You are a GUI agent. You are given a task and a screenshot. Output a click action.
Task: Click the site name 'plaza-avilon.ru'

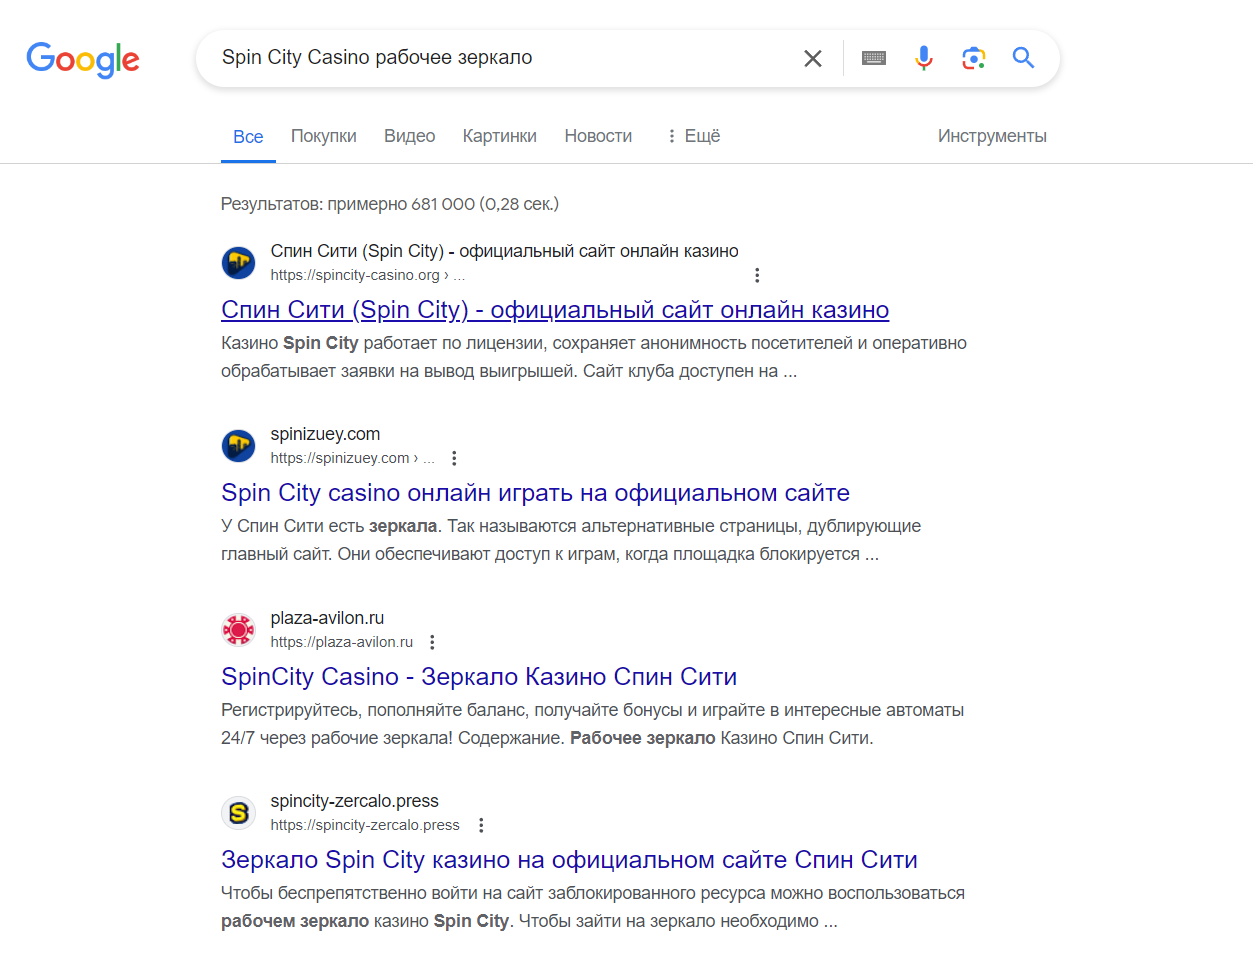(327, 618)
